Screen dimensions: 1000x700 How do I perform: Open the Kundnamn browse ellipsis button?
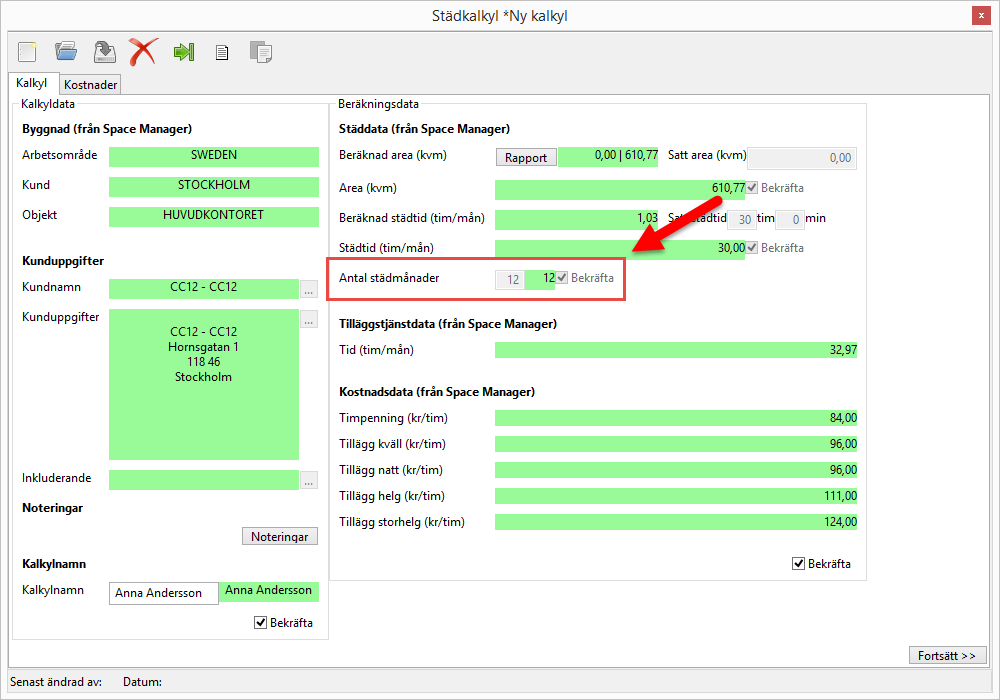pos(309,290)
